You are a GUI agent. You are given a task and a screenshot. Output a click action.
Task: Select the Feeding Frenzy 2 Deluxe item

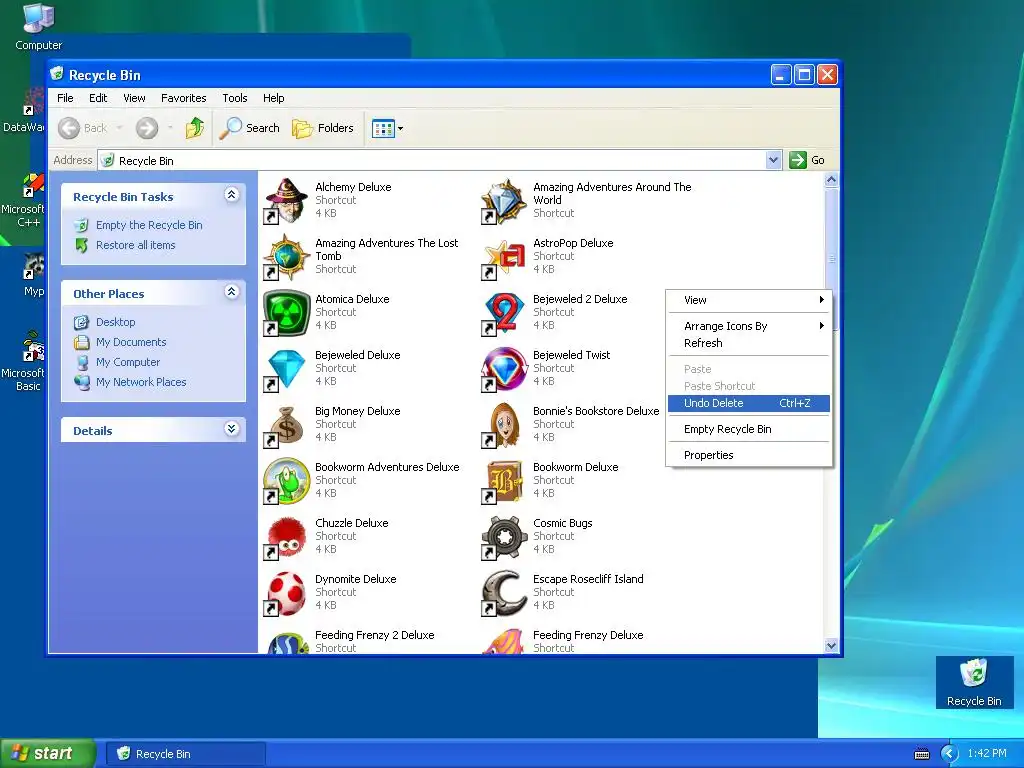coord(350,641)
